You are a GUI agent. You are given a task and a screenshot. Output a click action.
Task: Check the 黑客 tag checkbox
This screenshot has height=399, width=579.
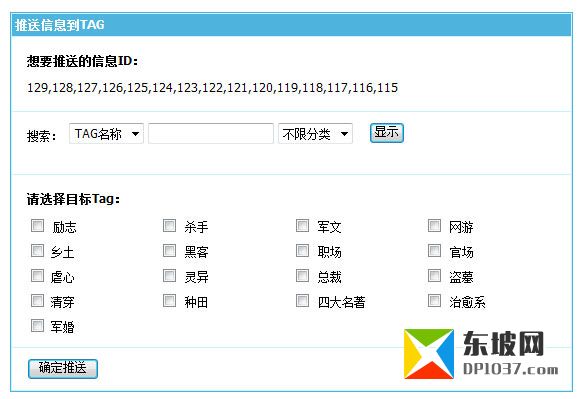[169, 251]
